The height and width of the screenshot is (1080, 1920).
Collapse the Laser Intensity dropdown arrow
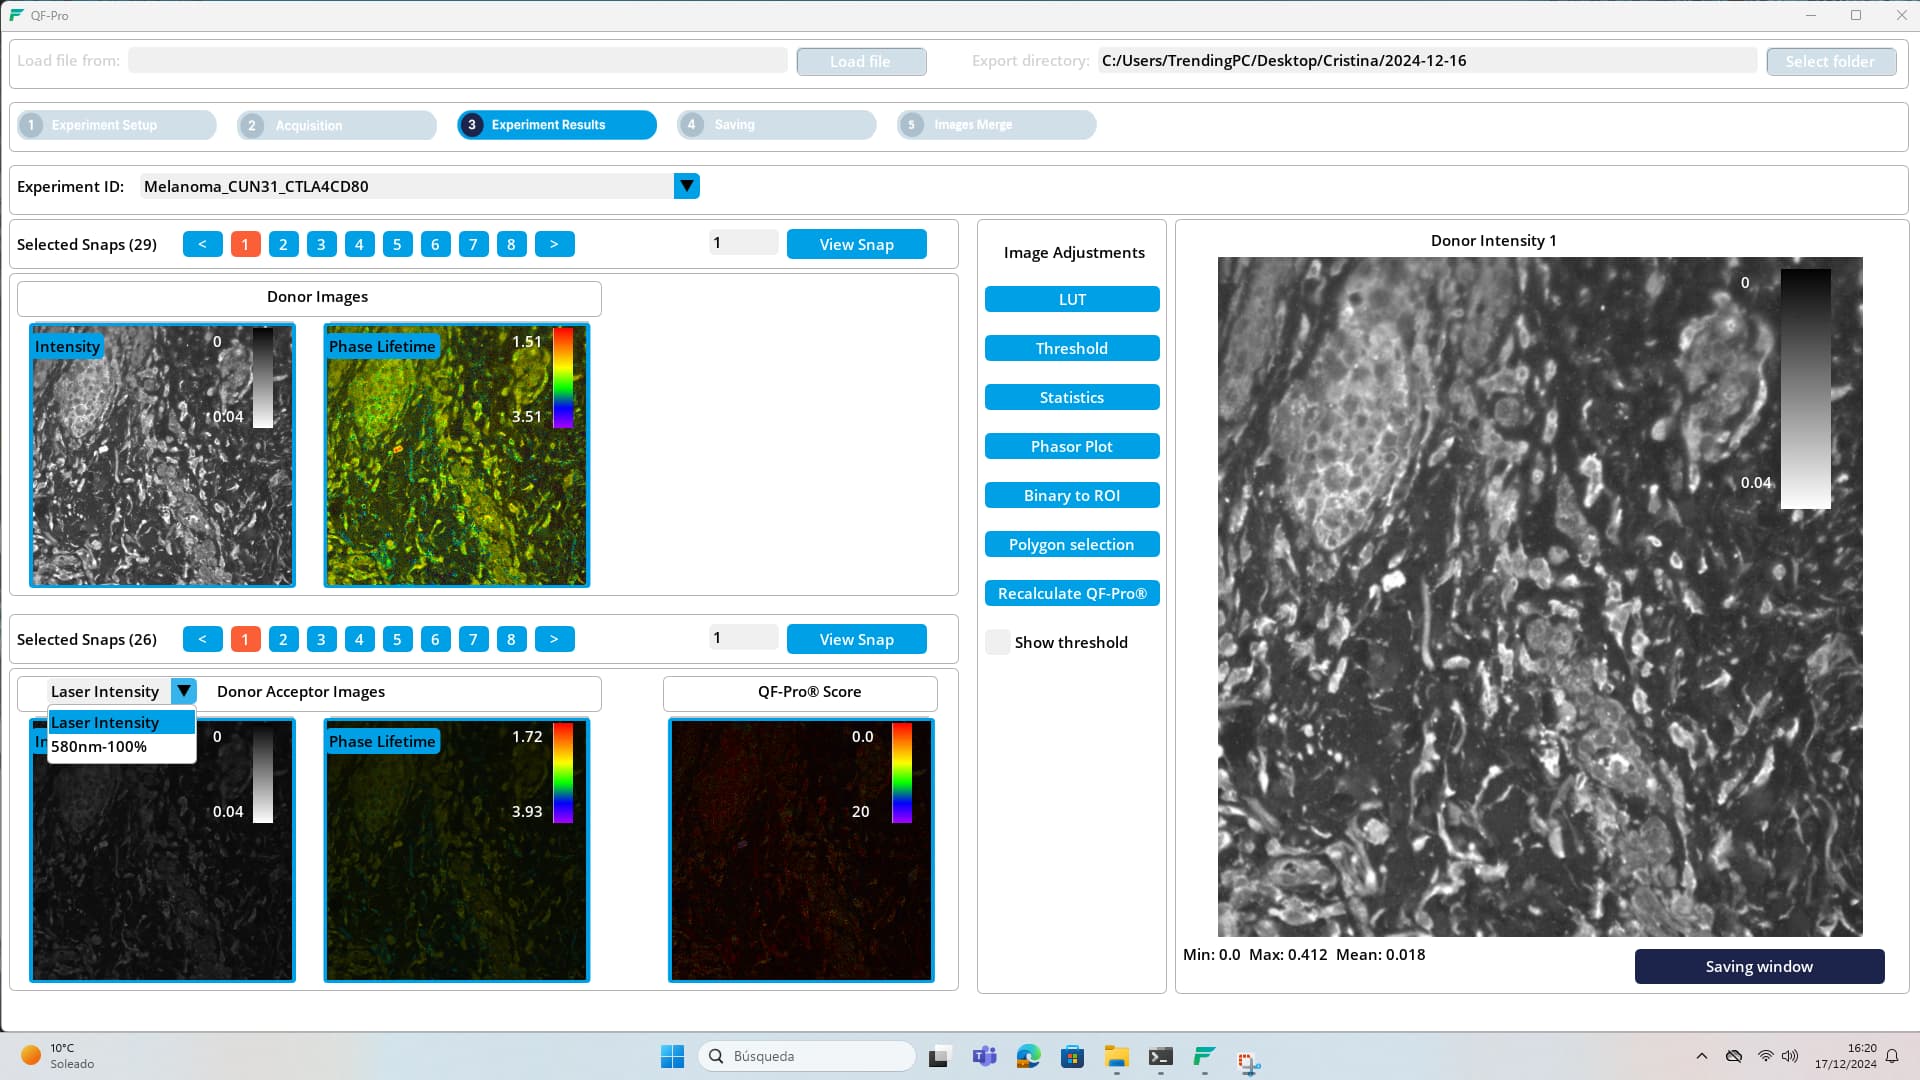[x=183, y=691]
